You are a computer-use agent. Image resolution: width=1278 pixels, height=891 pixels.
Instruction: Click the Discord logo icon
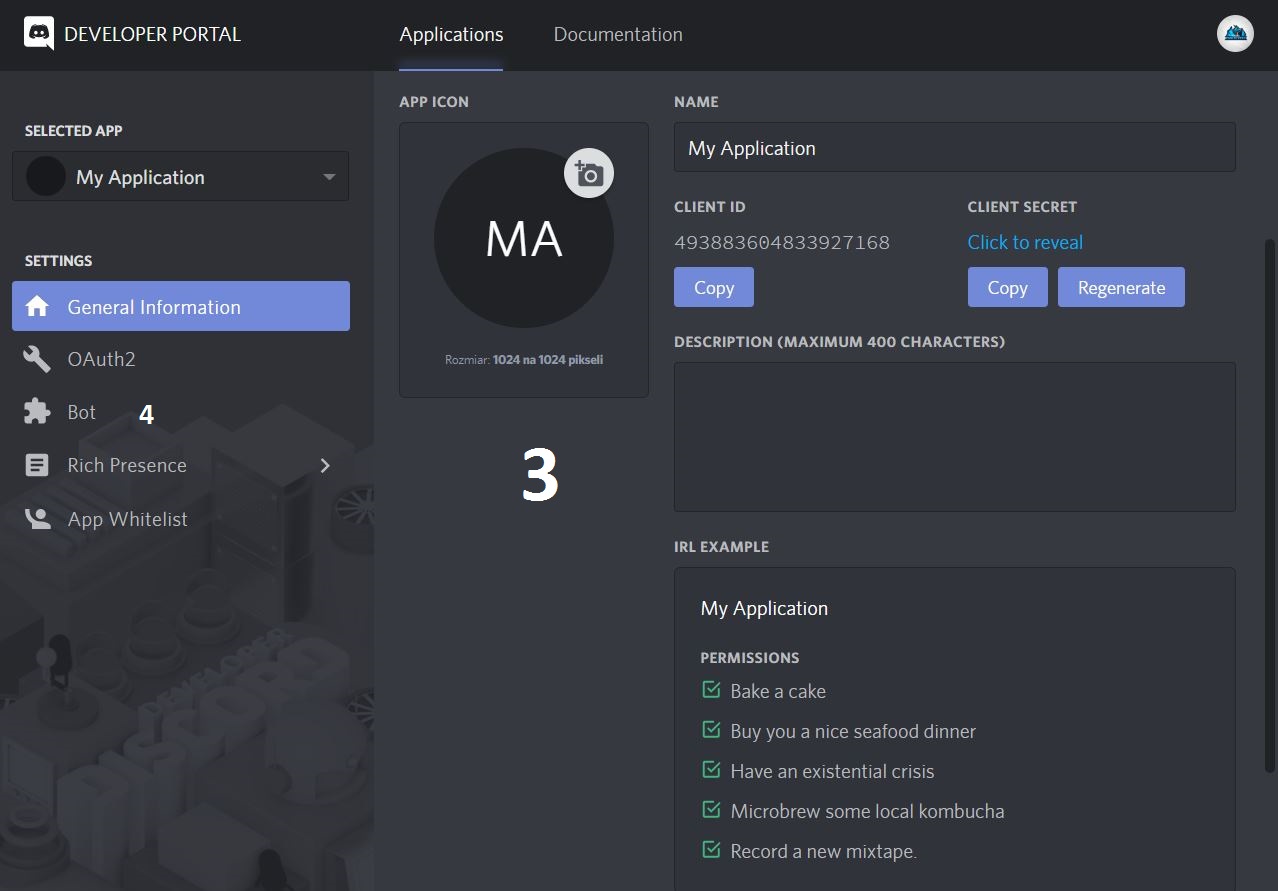[x=39, y=33]
